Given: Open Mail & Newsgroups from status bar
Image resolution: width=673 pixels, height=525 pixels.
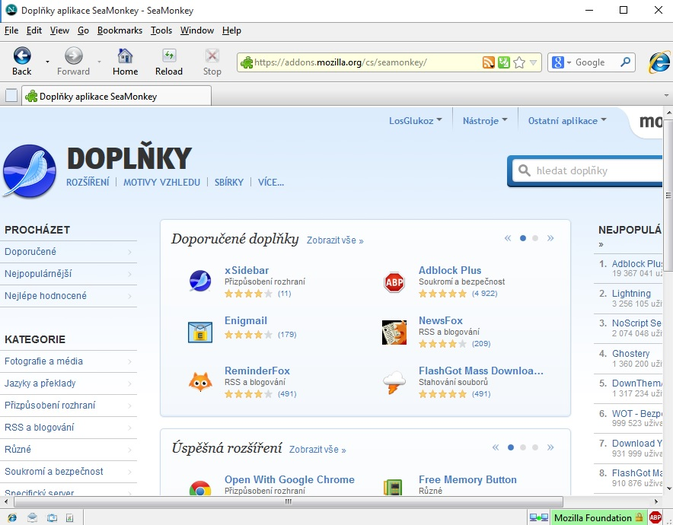Looking at the screenshot, I should click(32, 518).
